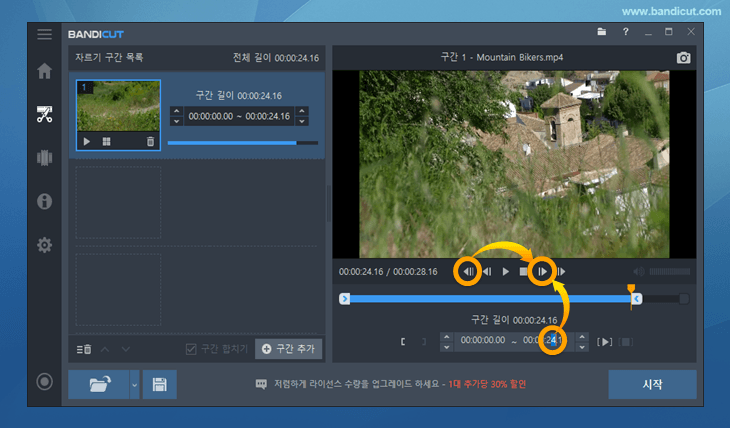Toggle the 구간 합치기 merge checkbox
Screen dimensions: 730x428
[191, 349]
